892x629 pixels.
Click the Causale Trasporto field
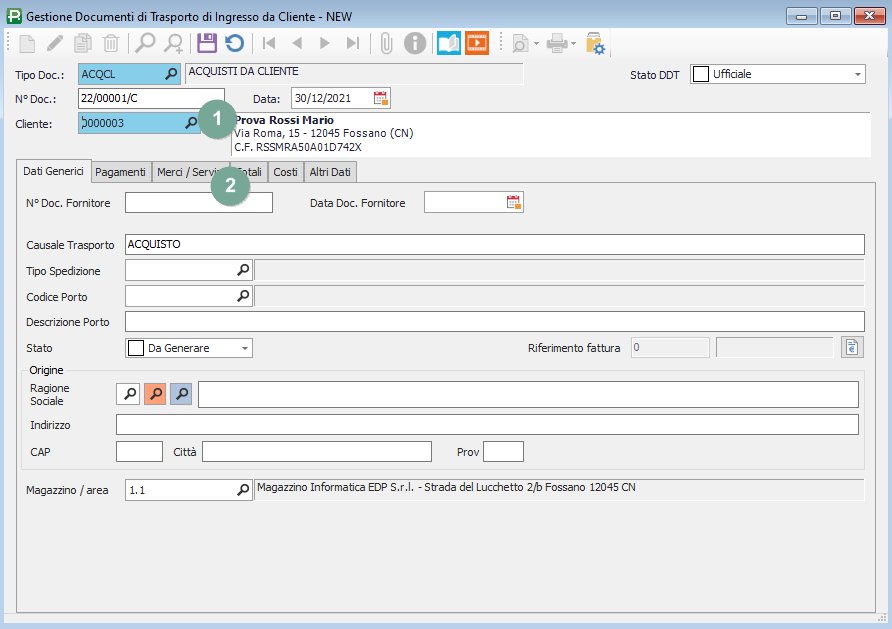493,244
